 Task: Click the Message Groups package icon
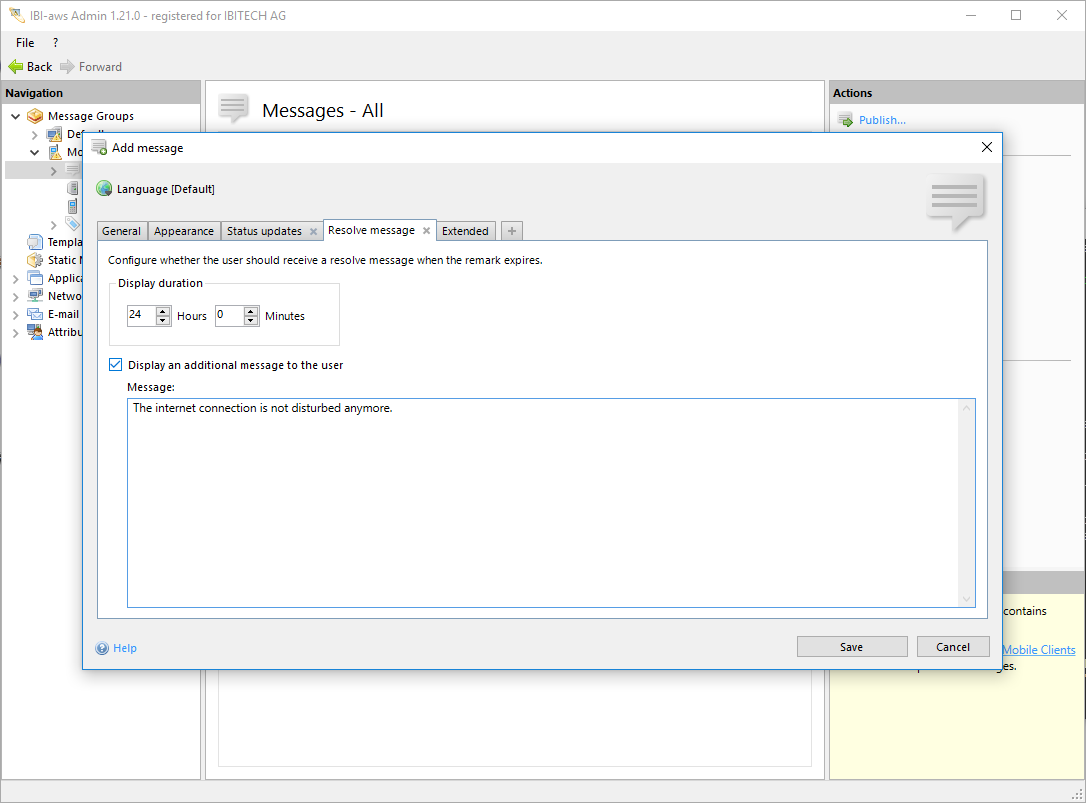point(35,116)
